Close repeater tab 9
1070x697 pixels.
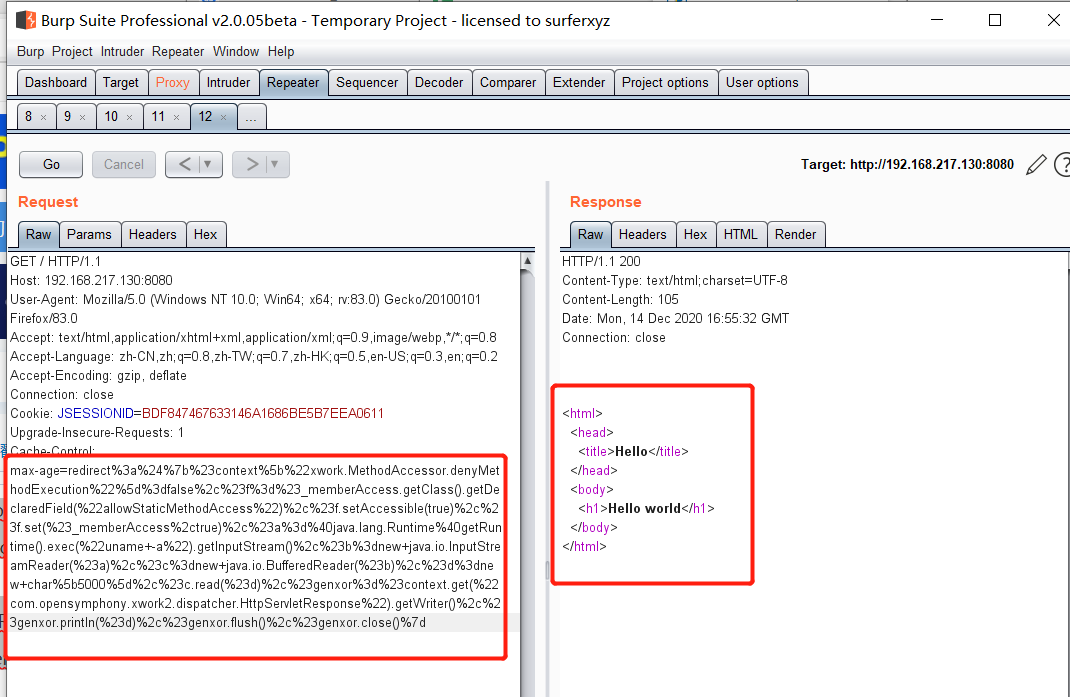[83, 117]
